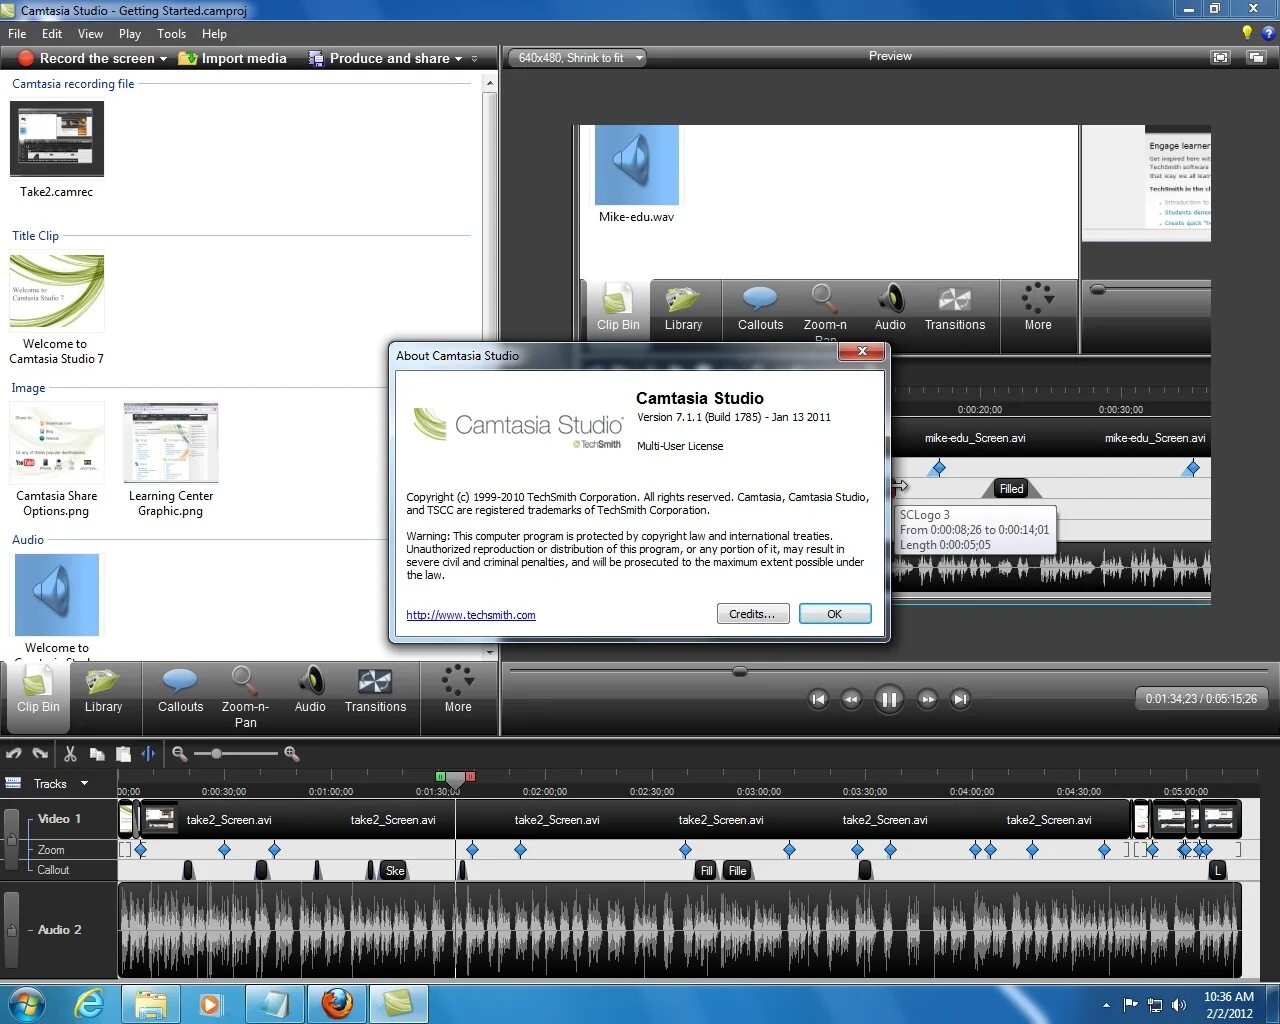Click the preview playback position slider
The width and height of the screenshot is (1280, 1024).
click(x=740, y=671)
